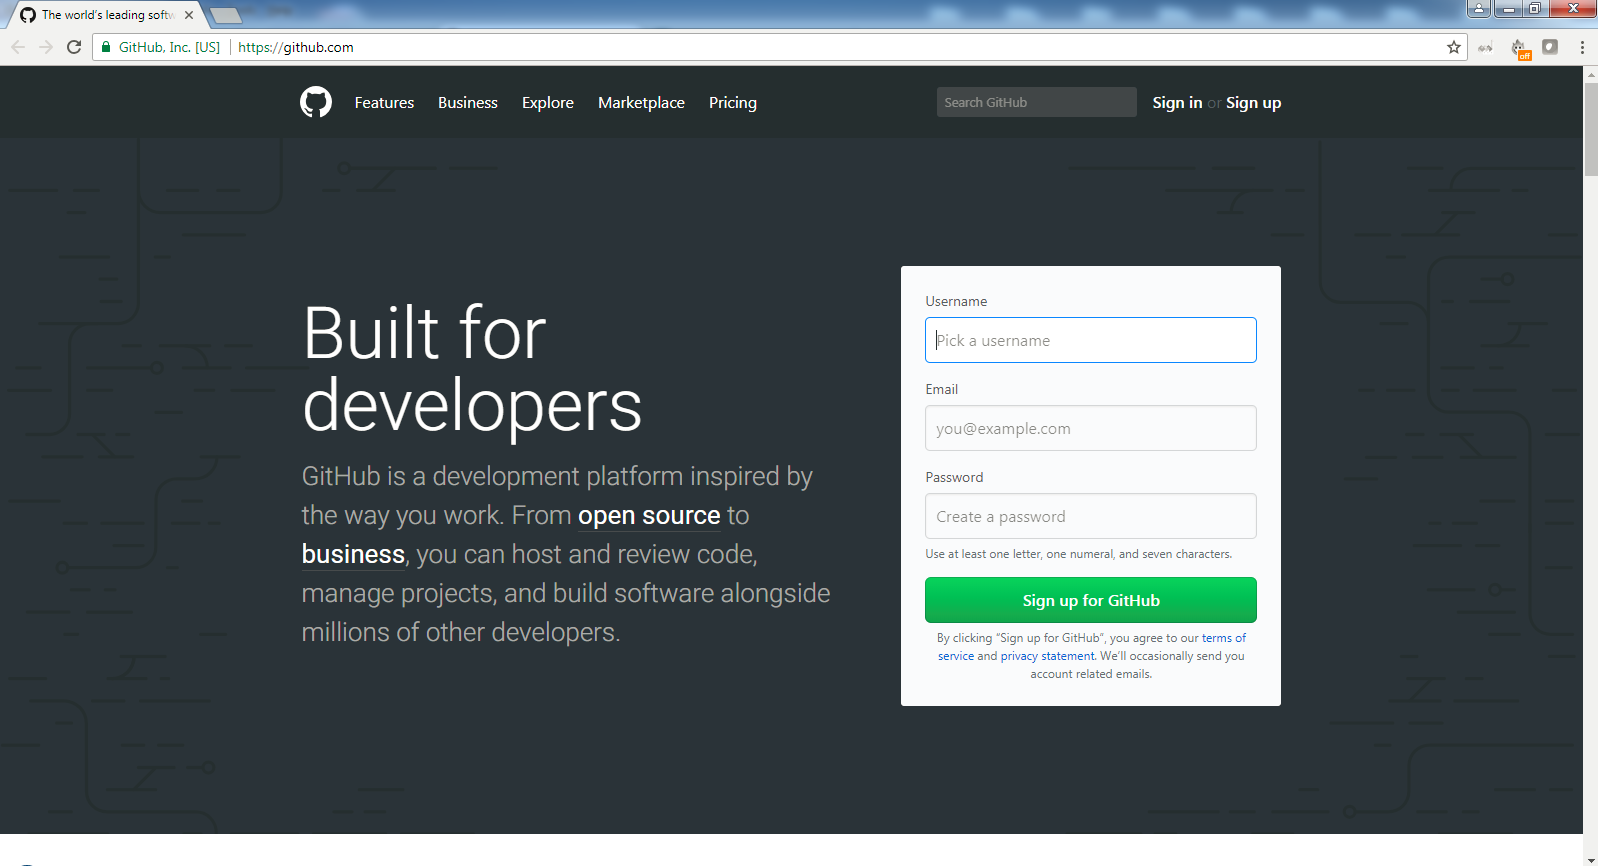Click the green secure padlock icon
The image size is (1598, 866).
tap(106, 47)
